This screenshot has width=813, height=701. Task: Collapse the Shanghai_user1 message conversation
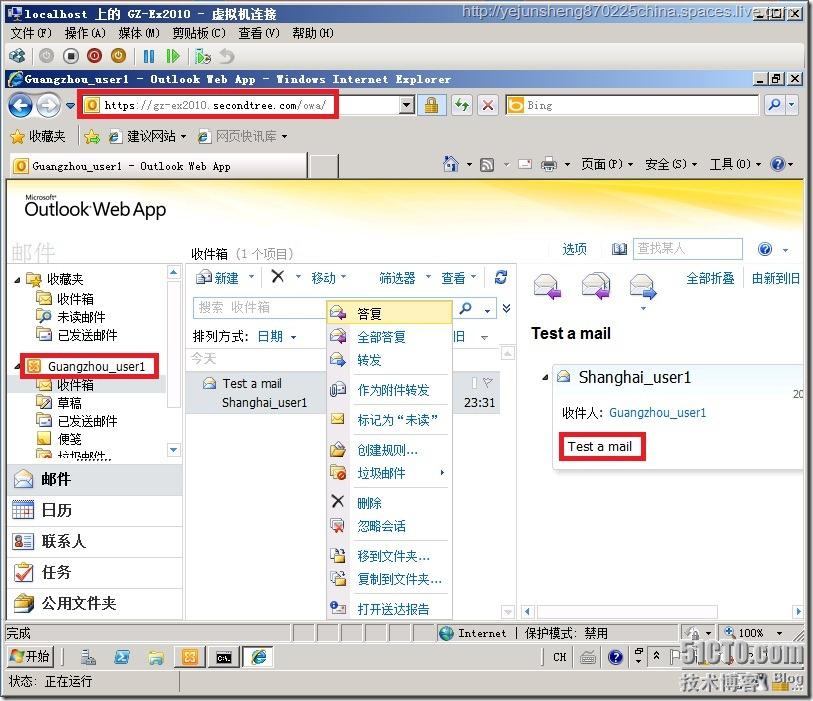point(545,377)
